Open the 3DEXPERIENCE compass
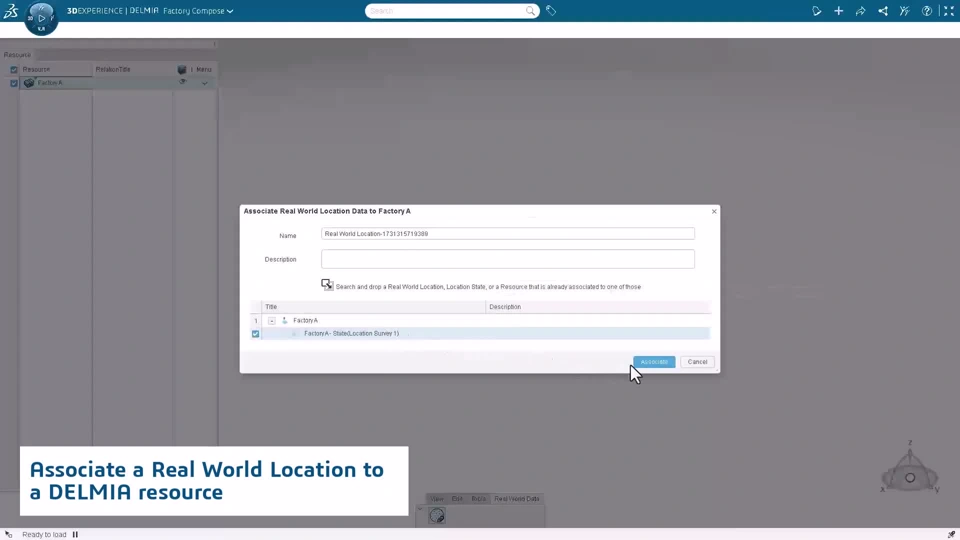 point(41,18)
